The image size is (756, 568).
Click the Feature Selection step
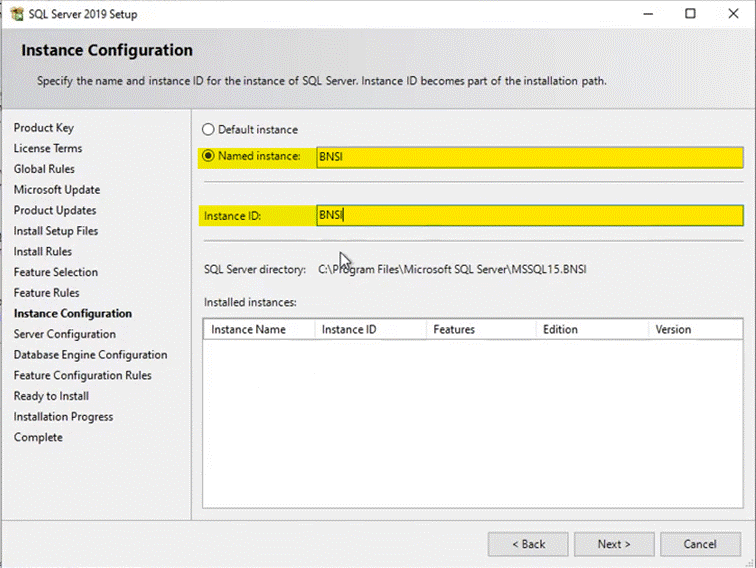tap(56, 272)
